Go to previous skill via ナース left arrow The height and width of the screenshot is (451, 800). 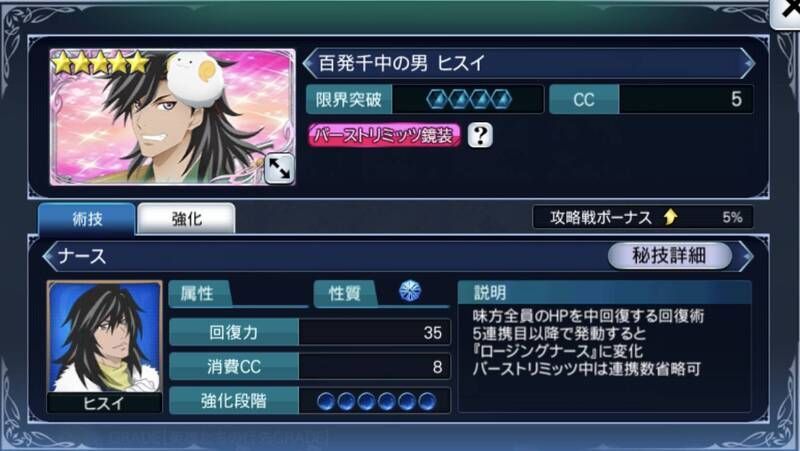click(48, 256)
